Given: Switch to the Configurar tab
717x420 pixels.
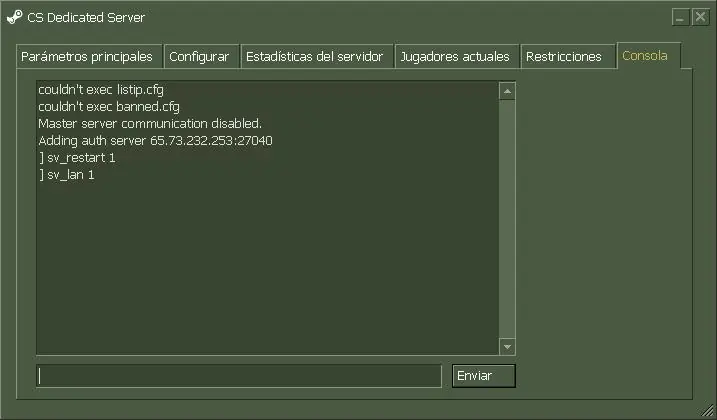Looking at the screenshot, I should tap(201, 56).
